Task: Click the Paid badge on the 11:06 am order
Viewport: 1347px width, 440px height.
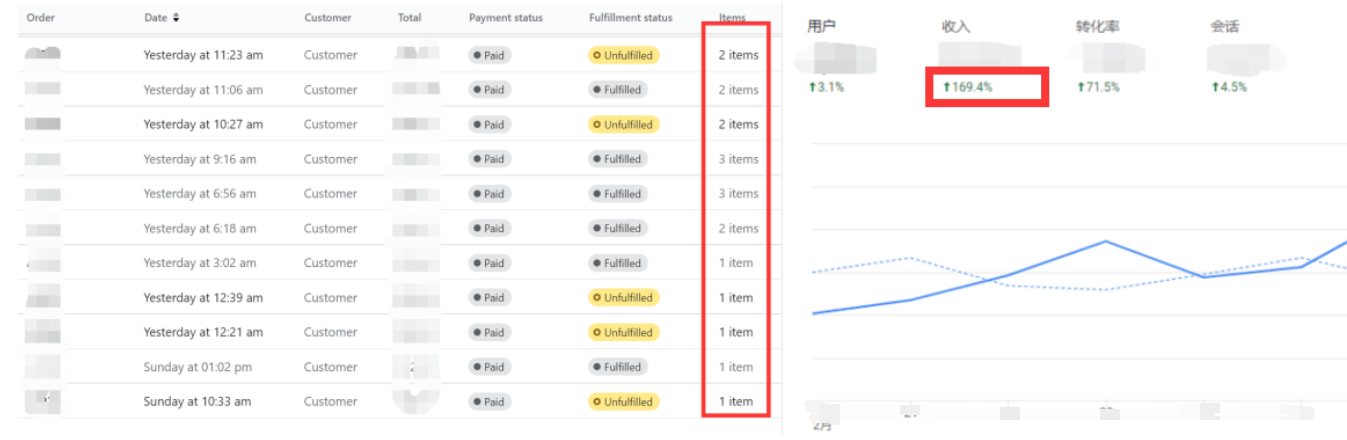Action: point(490,90)
